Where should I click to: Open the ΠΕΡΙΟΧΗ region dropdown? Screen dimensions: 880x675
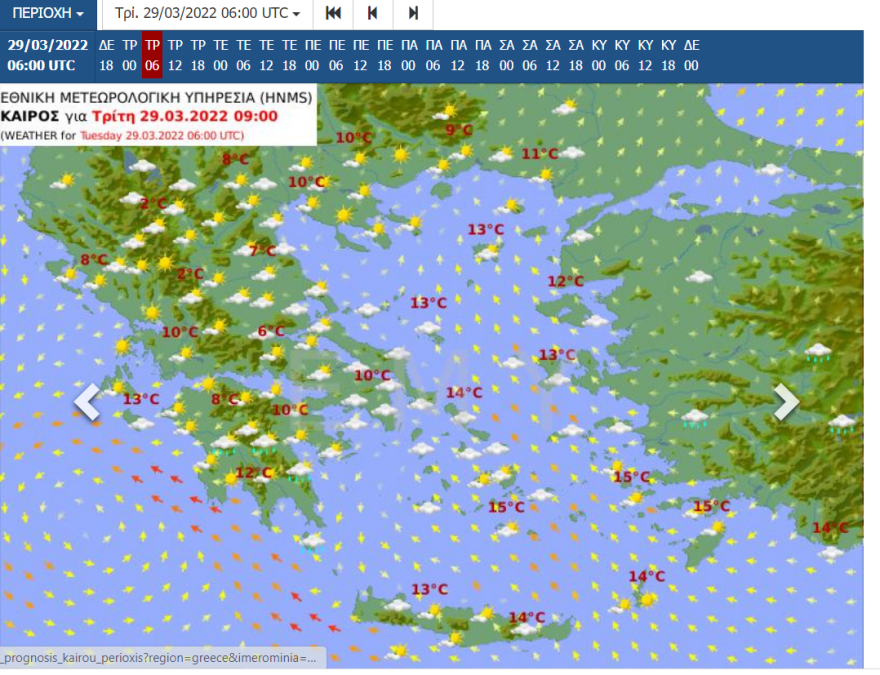click(x=46, y=14)
